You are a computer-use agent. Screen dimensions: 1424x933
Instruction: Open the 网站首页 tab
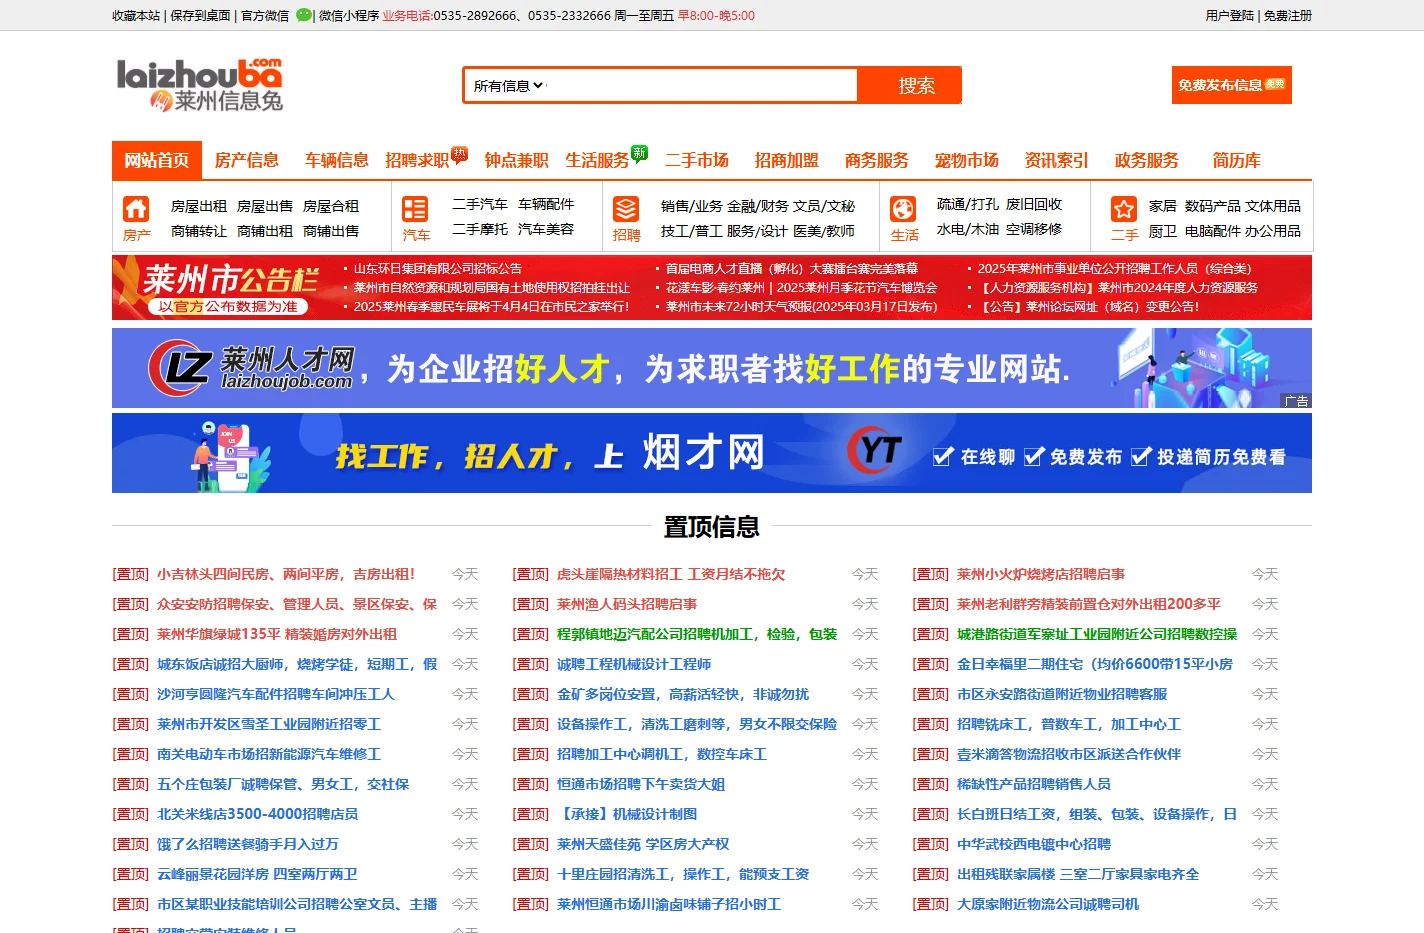[157, 160]
